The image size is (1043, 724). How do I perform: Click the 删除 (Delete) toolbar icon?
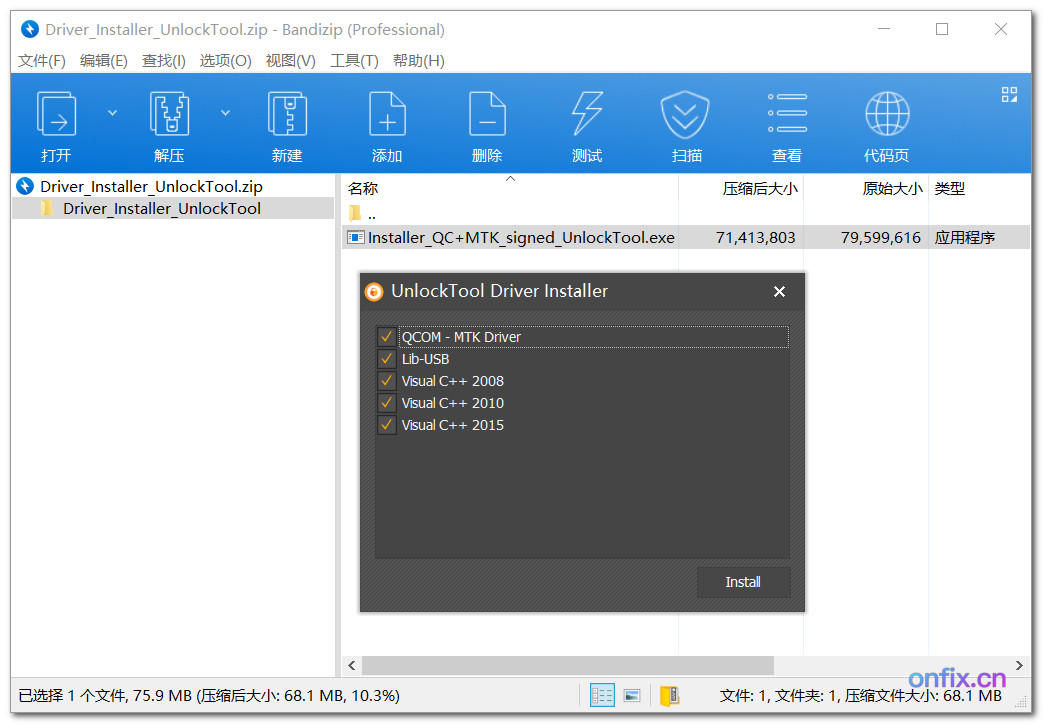coord(487,122)
